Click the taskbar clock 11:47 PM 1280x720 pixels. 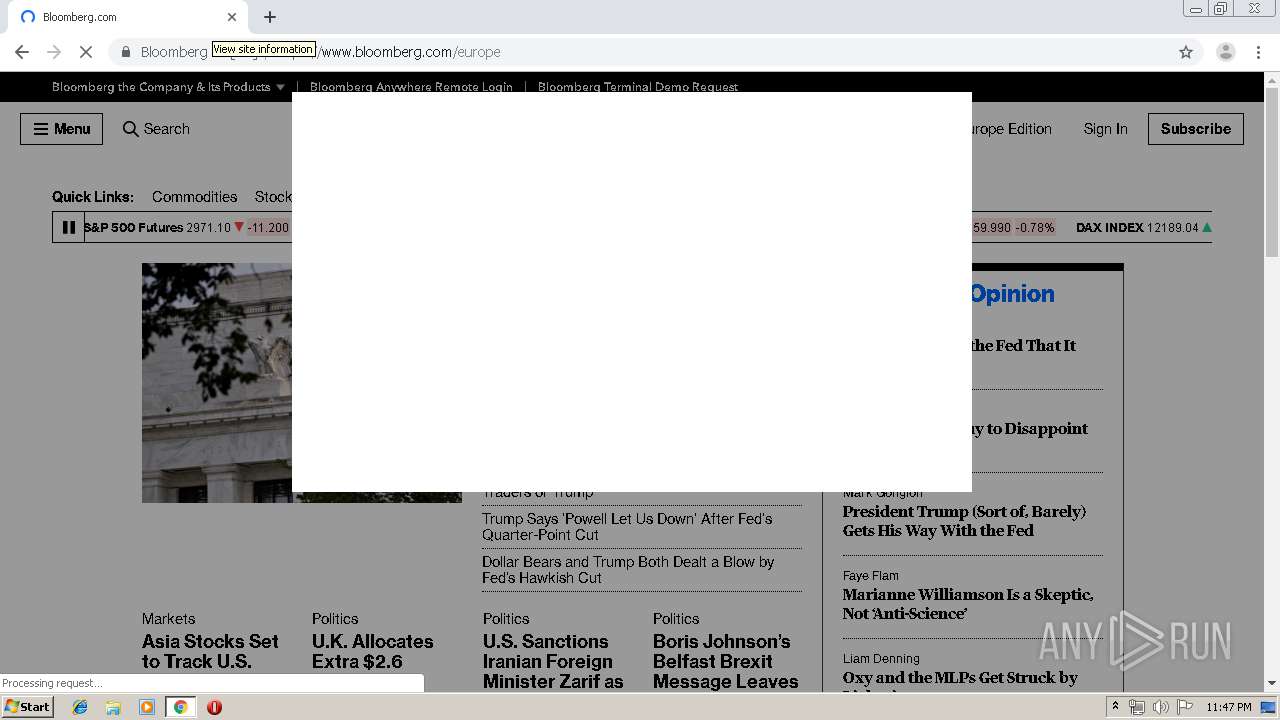1229,707
